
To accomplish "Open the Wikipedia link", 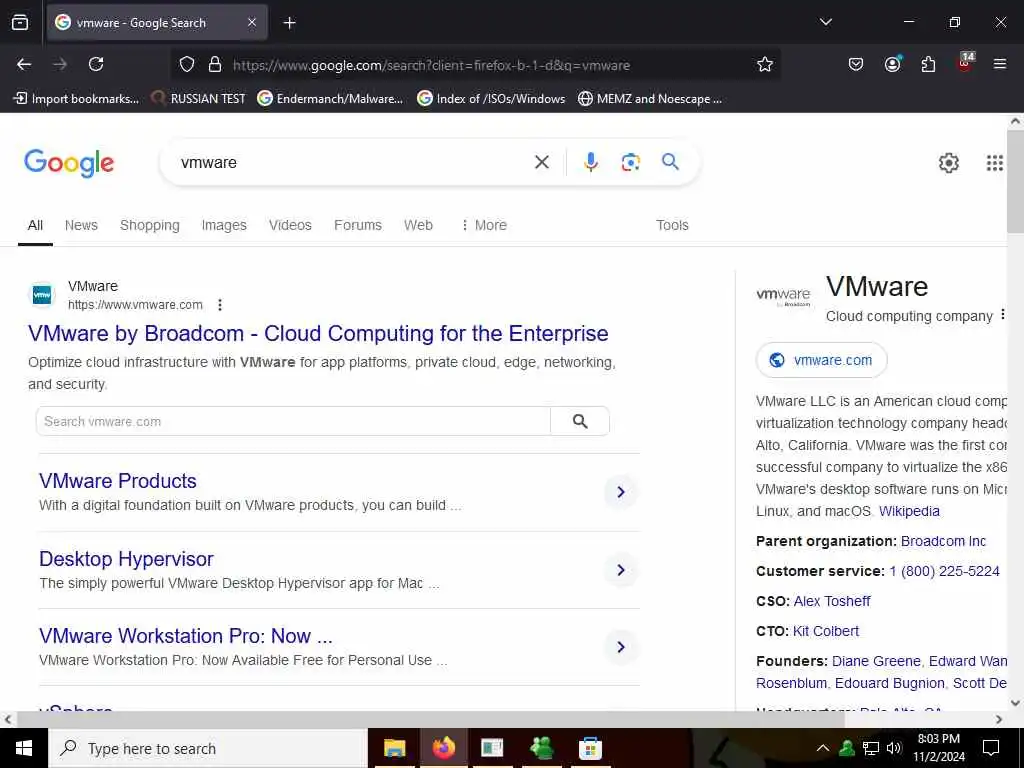I will [909, 511].
